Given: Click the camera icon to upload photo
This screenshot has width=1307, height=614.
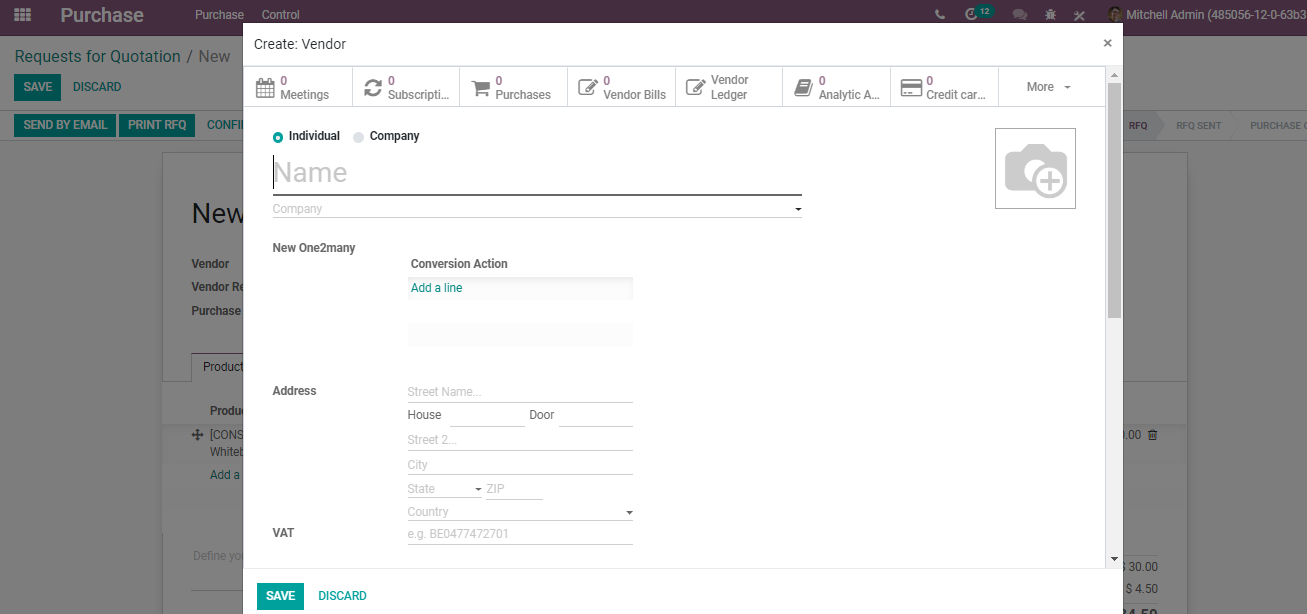Looking at the screenshot, I should coord(1035,168).
